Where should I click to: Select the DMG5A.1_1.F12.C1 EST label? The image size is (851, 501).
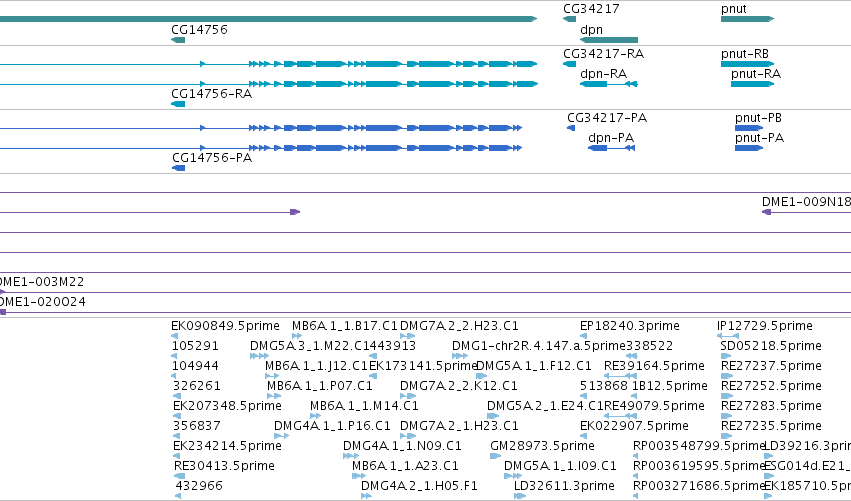point(534,366)
